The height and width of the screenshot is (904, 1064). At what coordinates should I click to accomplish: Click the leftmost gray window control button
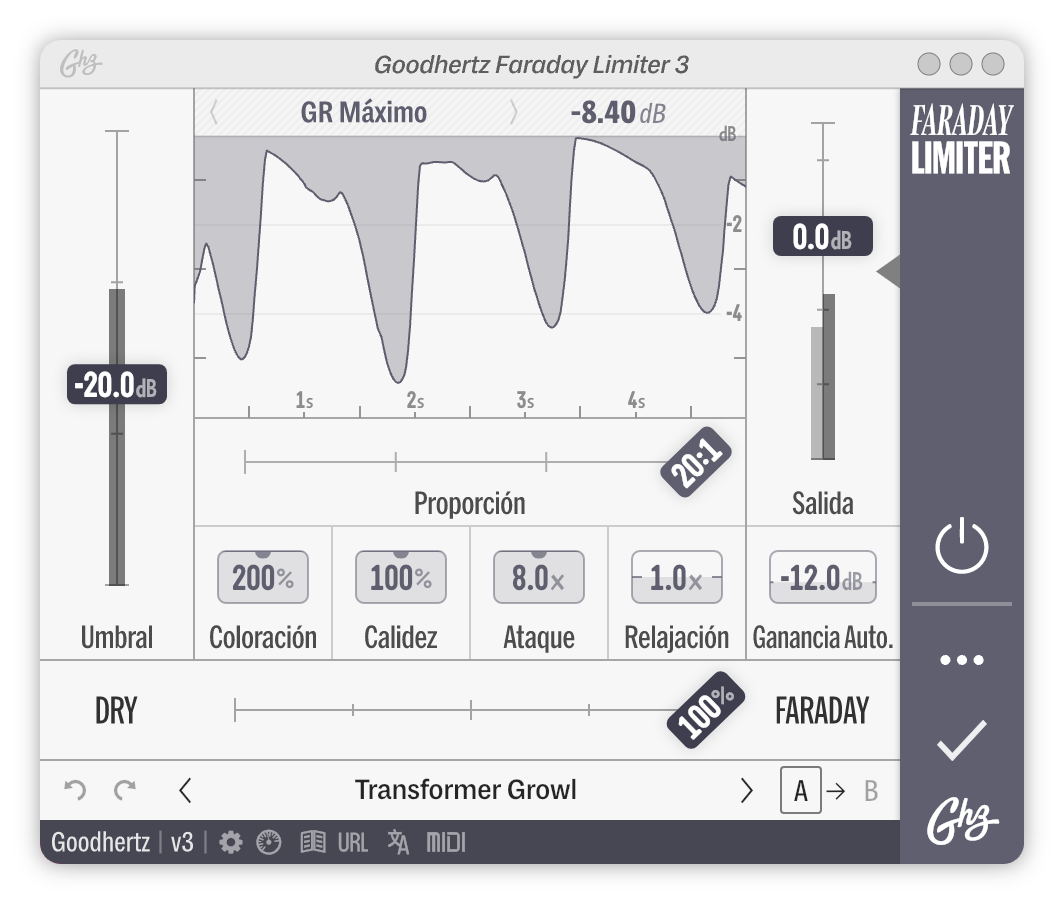[x=928, y=64]
